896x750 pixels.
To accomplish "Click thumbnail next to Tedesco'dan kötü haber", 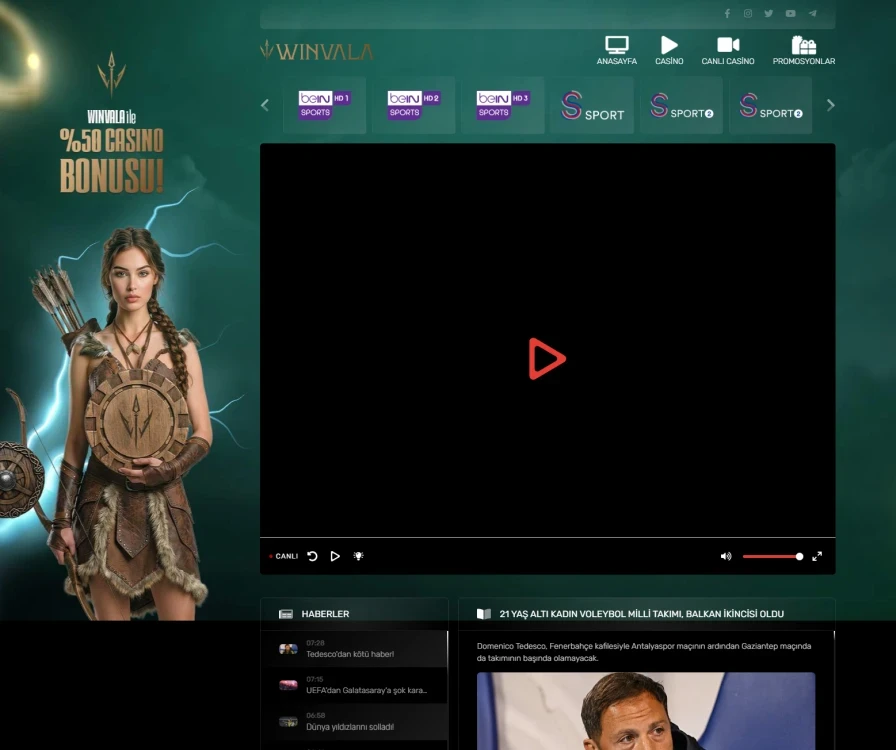I will click(x=288, y=649).
